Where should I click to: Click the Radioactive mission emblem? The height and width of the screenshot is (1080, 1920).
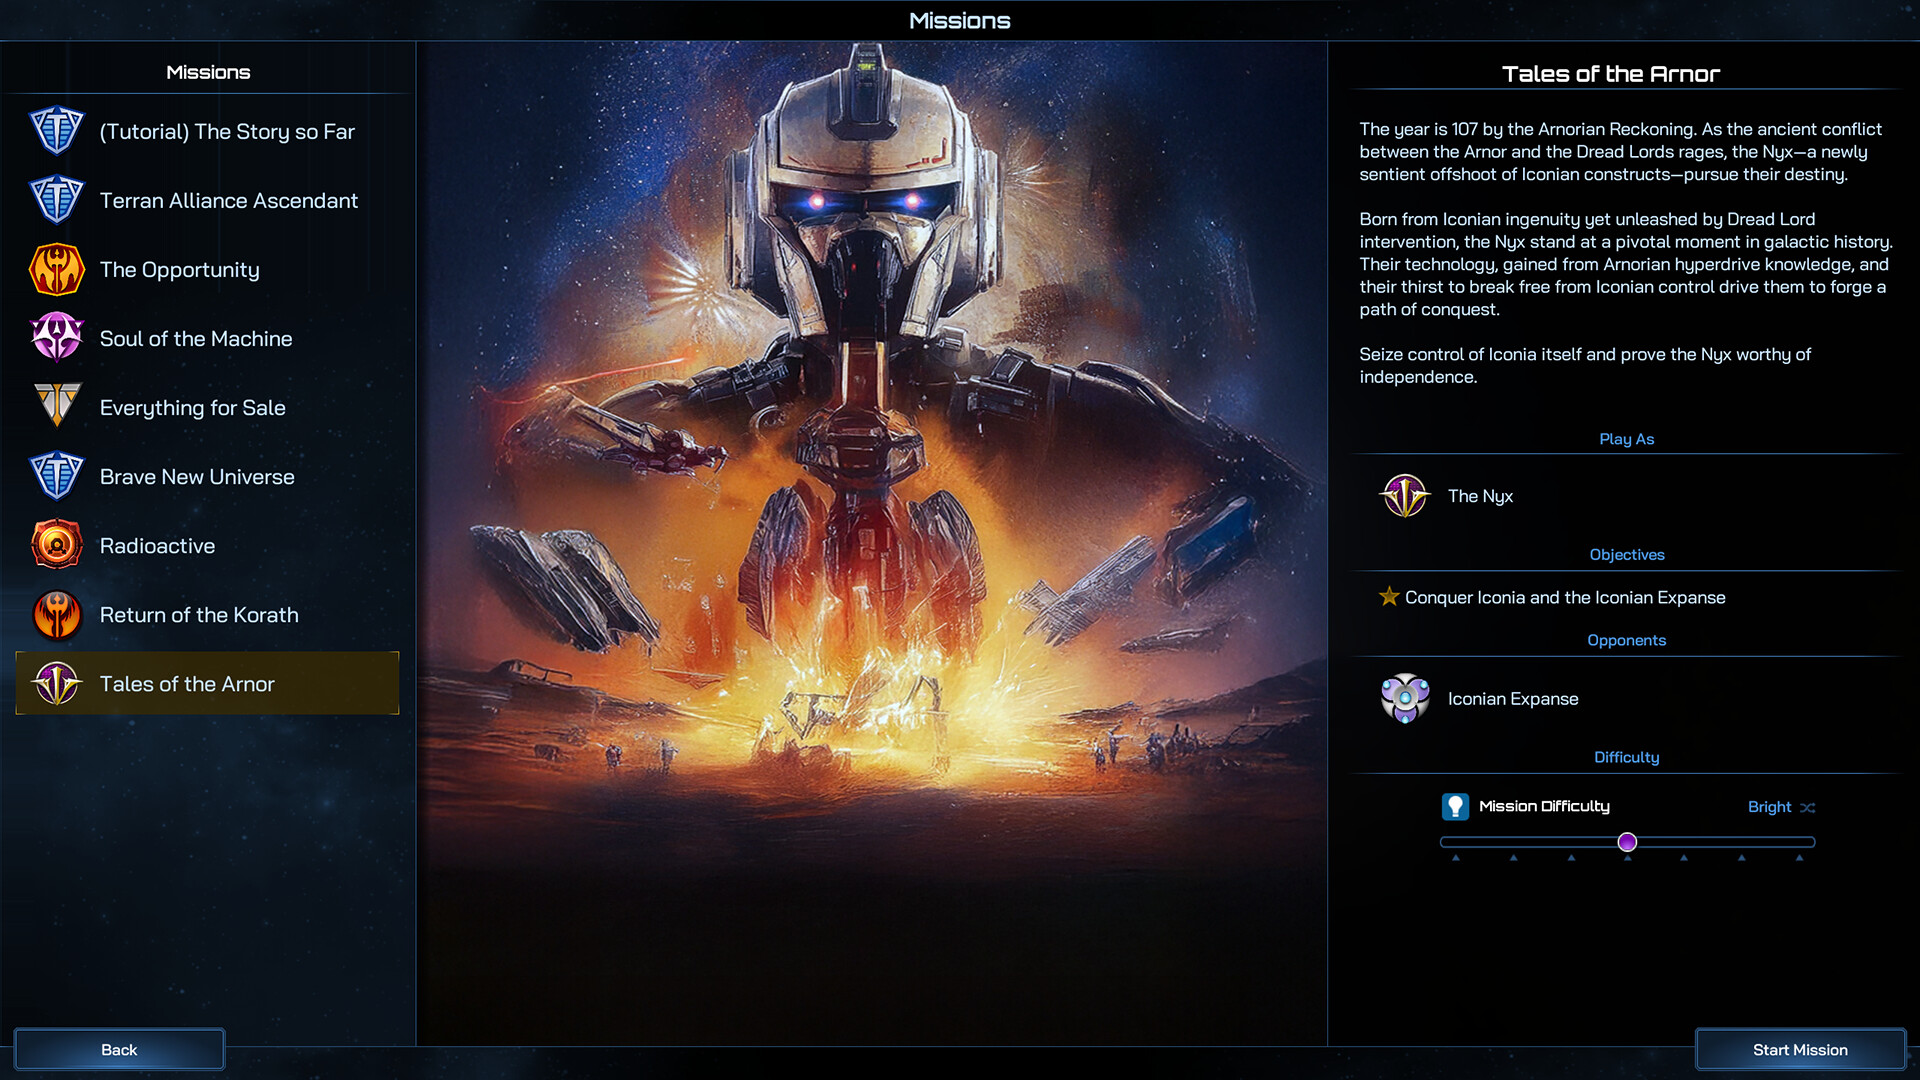click(57, 546)
